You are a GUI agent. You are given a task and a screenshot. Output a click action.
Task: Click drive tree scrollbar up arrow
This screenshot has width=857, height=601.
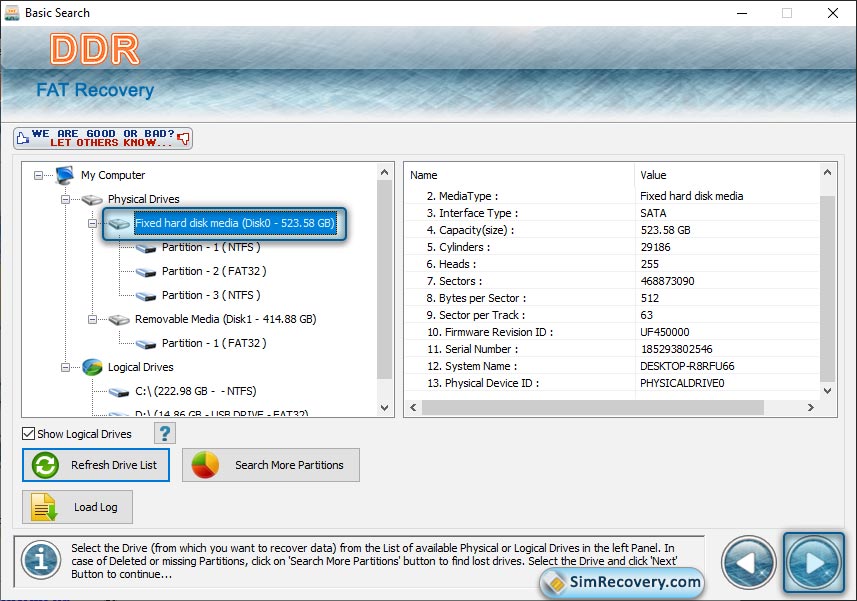coord(384,172)
